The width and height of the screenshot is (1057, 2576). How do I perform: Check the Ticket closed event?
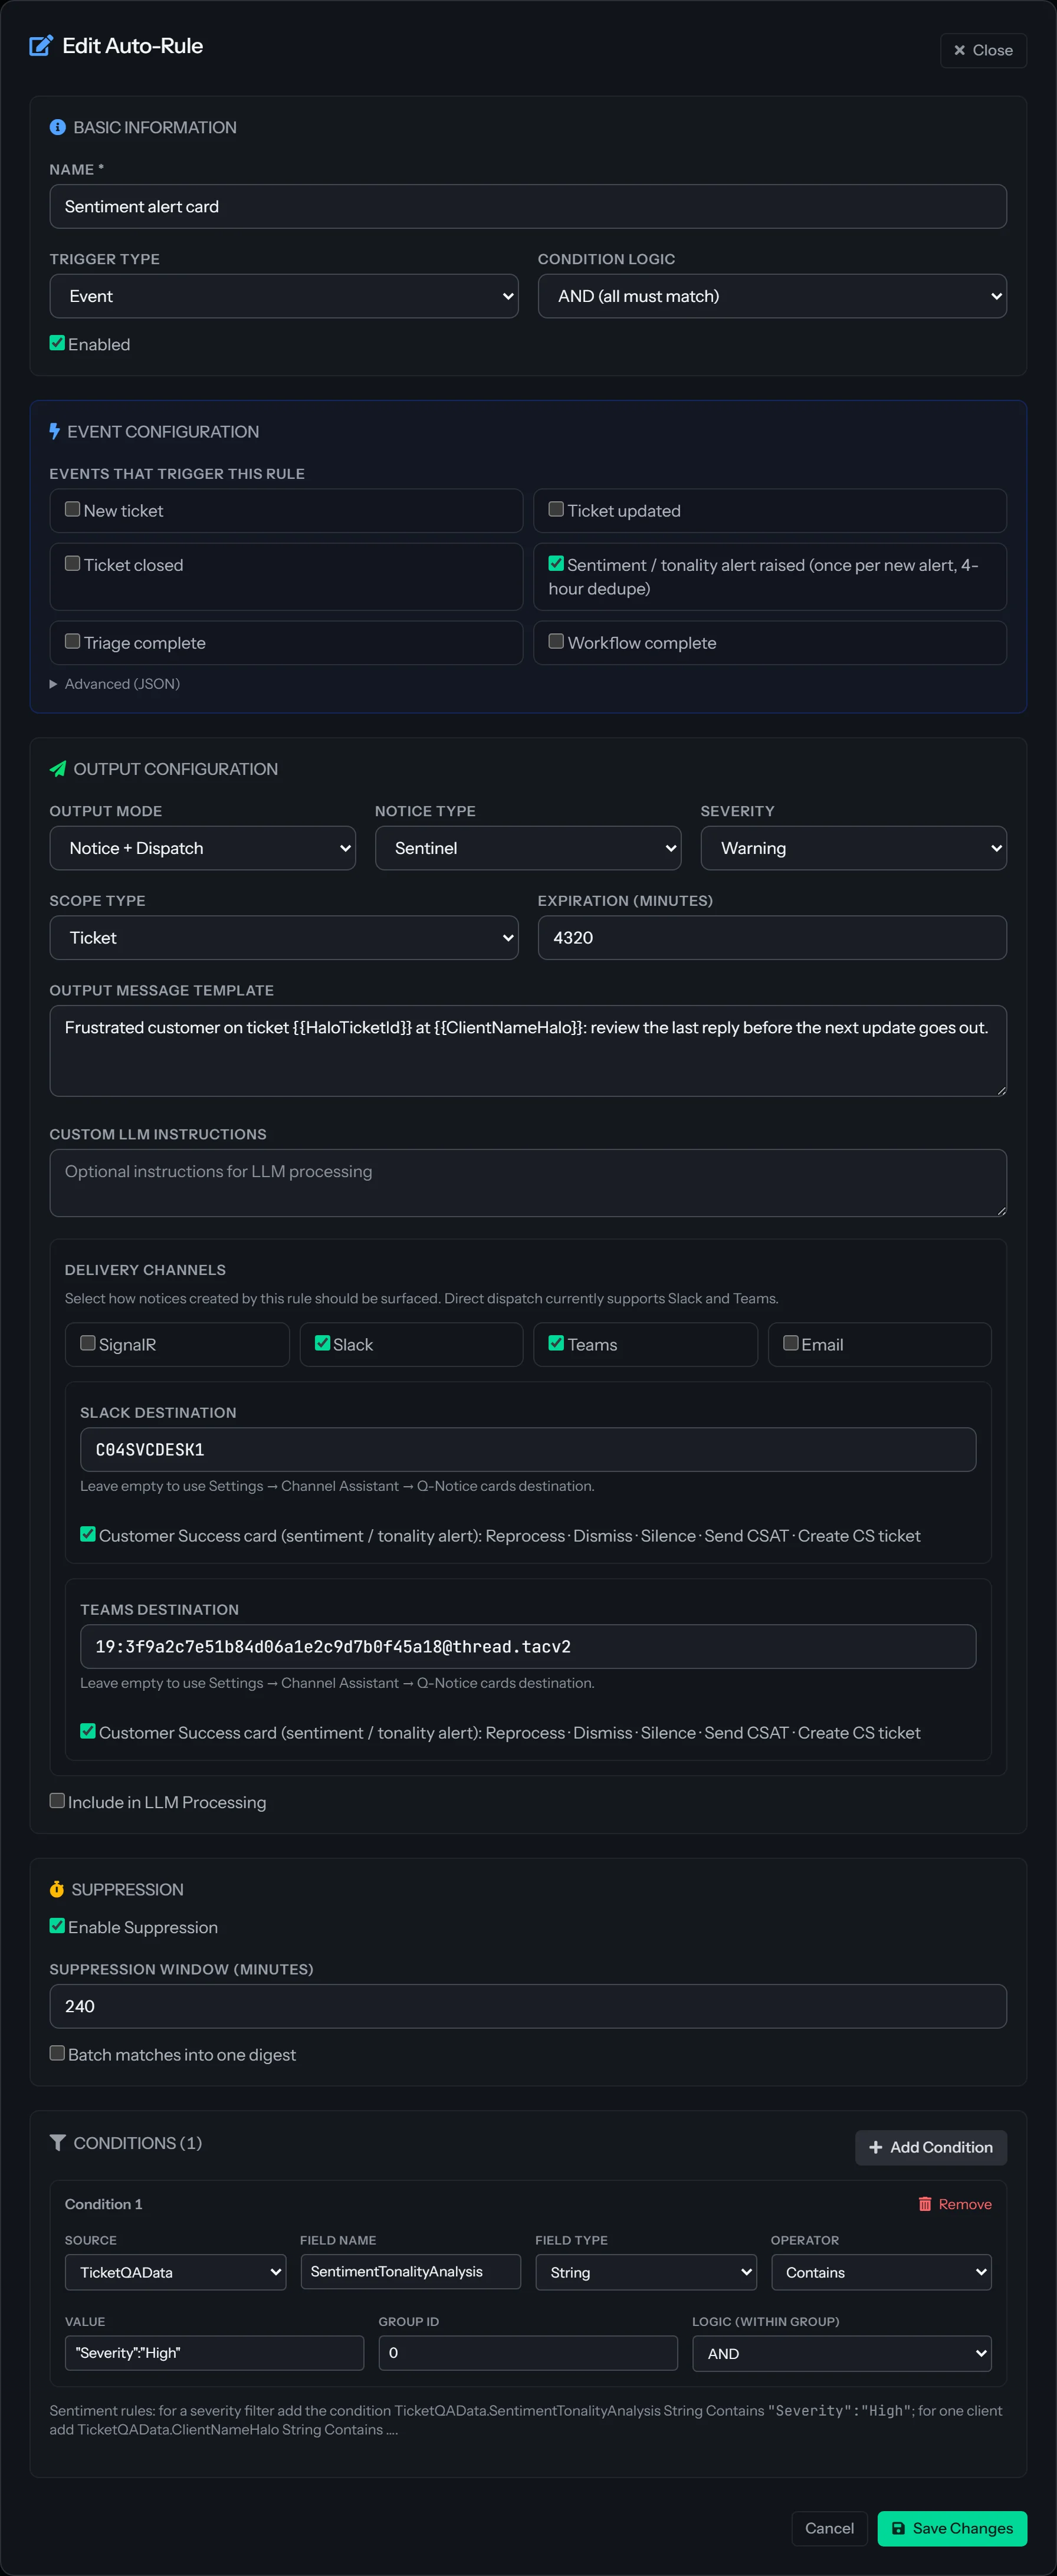coord(72,563)
